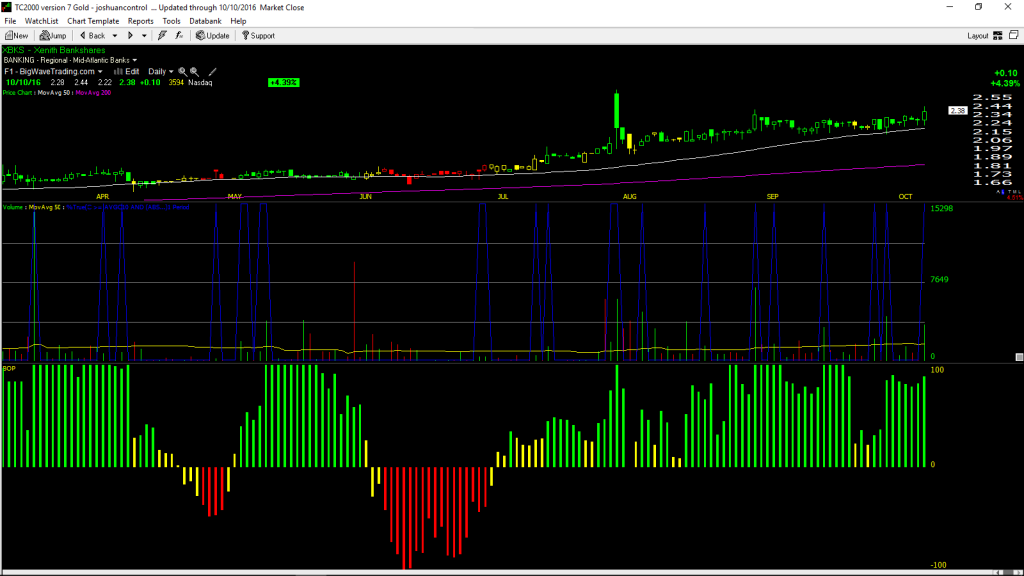Screen dimensions: 1024x576
Task: Click the MovAvg 200 legend label
Action: click(x=93, y=93)
